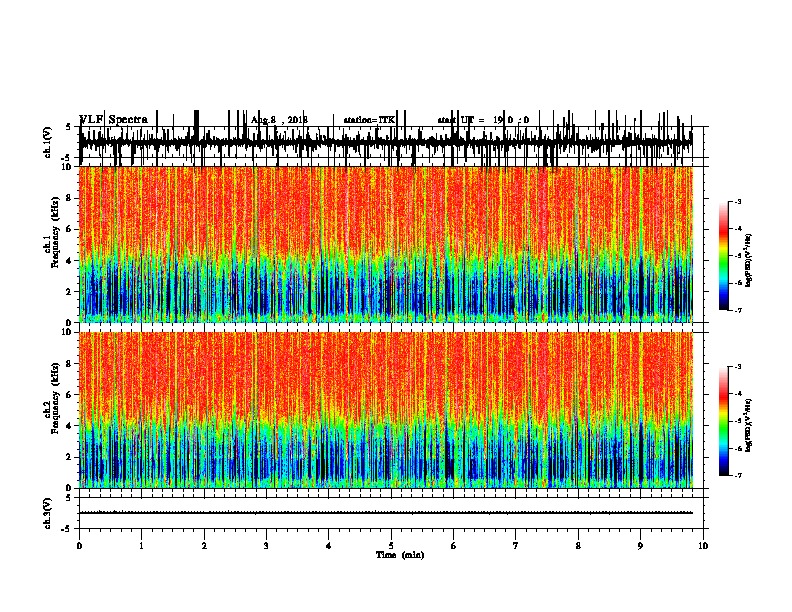This screenshot has width=792, height=612.
Task: Click the ch.1 voltage waveform trace
Action: (x=386, y=142)
